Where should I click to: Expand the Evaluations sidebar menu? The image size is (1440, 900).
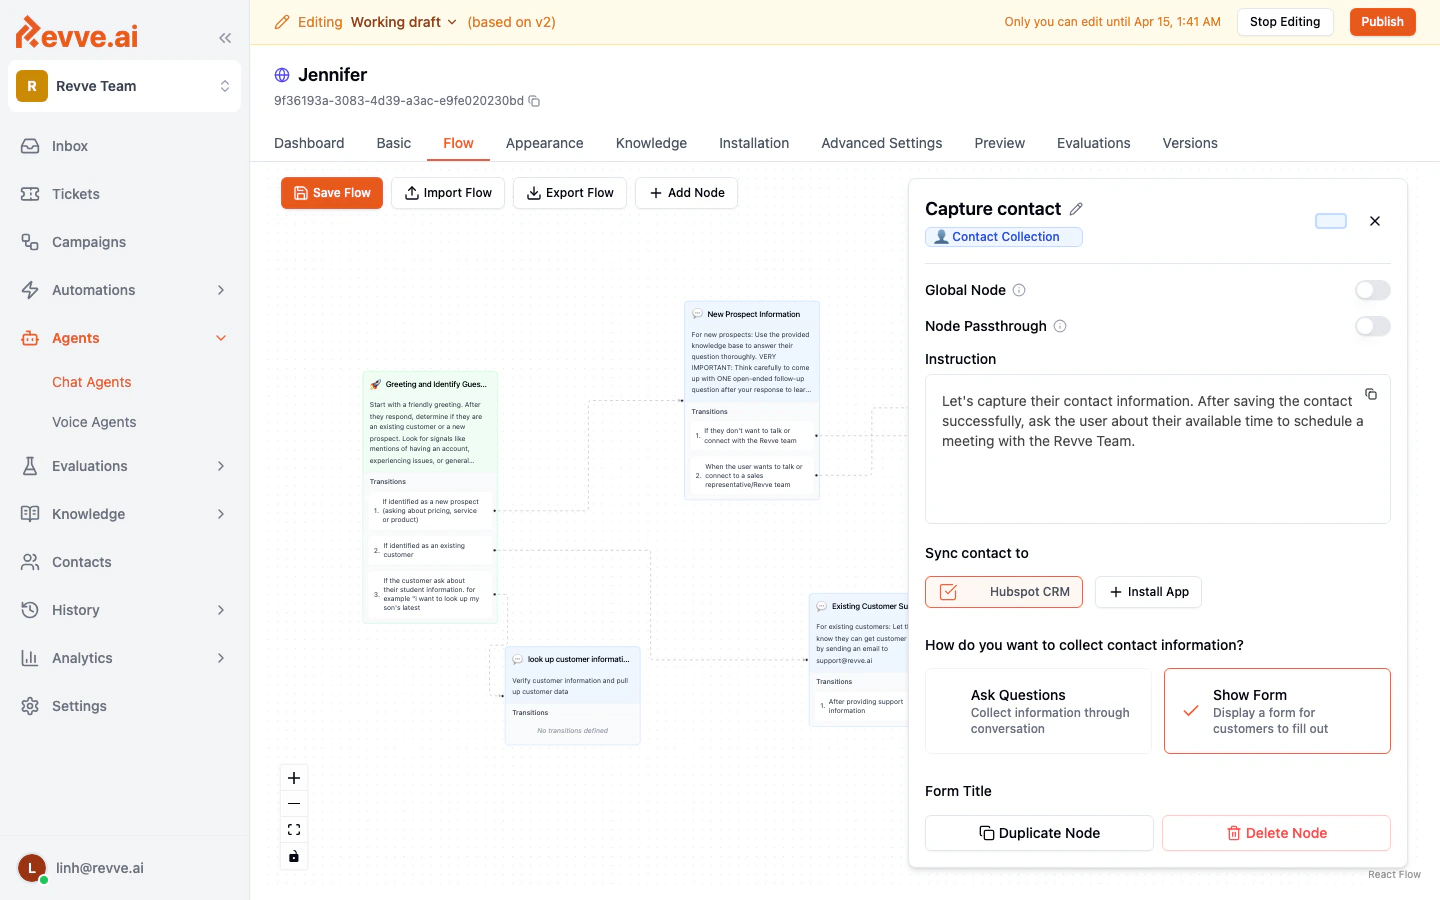click(x=124, y=466)
